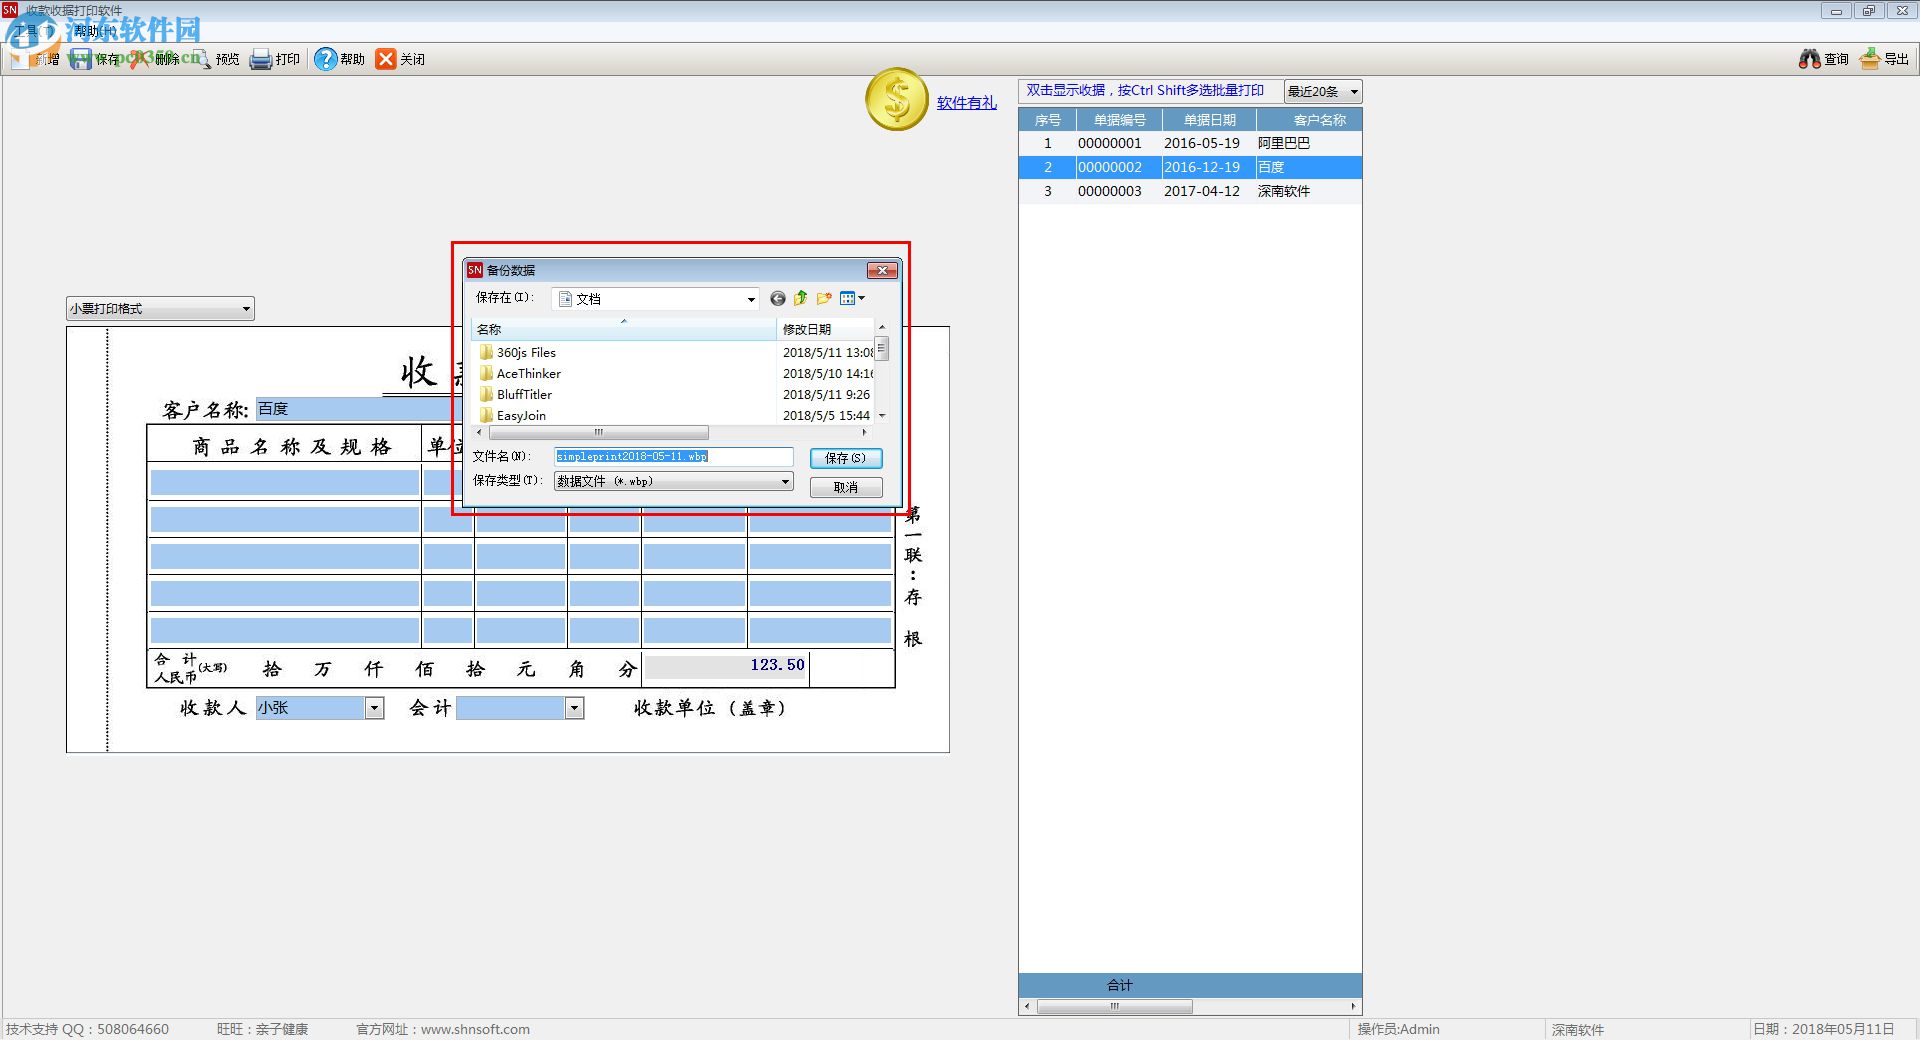
Task: Click the gold dollar coin icon
Action: click(897, 100)
